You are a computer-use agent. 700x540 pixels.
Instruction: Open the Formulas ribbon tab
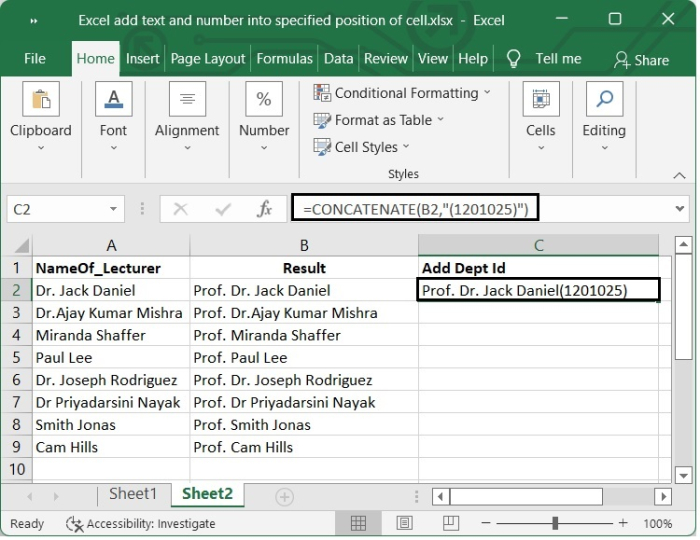pyautogui.click(x=285, y=59)
